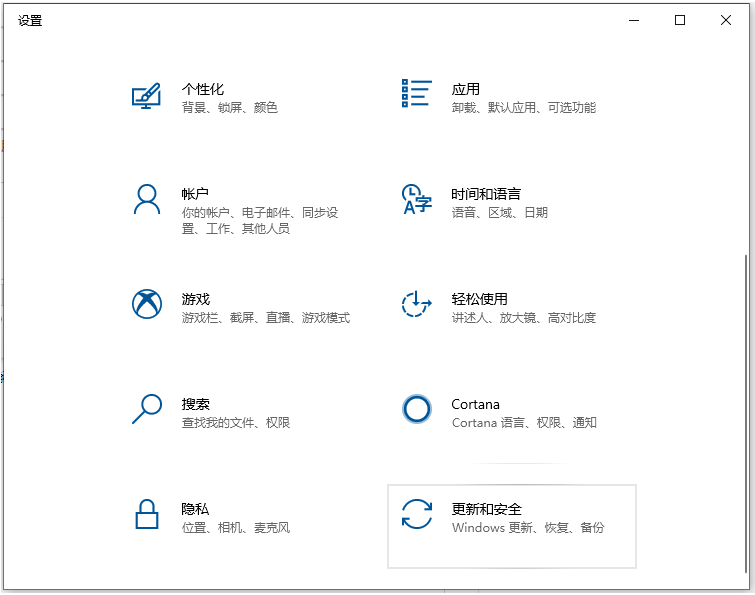Minimize the 设置 window
Viewport: 755px width, 595px height.
(x=634, y=20)
